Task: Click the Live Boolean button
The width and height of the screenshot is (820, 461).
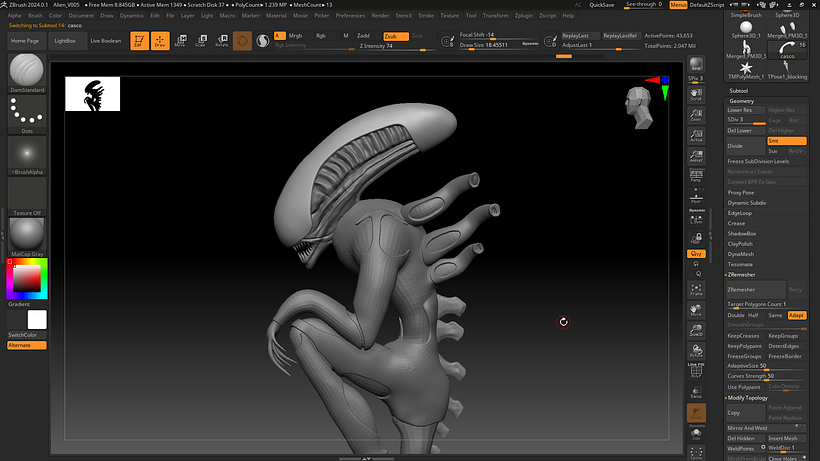Action: pos(106,41)
